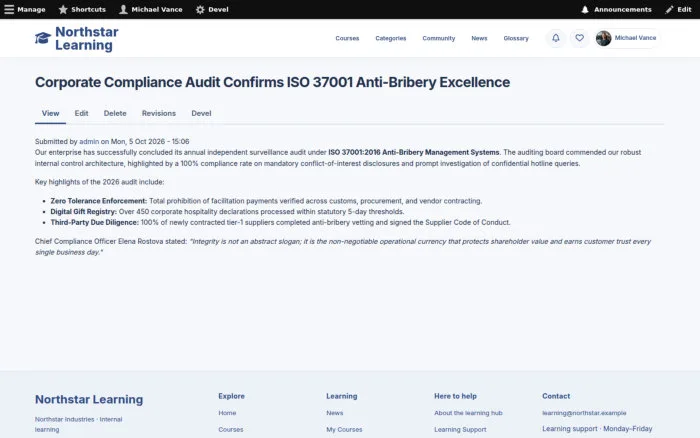Click the Shortcuts toolbar label
This screenshot has height=438, width=700.
88,9
